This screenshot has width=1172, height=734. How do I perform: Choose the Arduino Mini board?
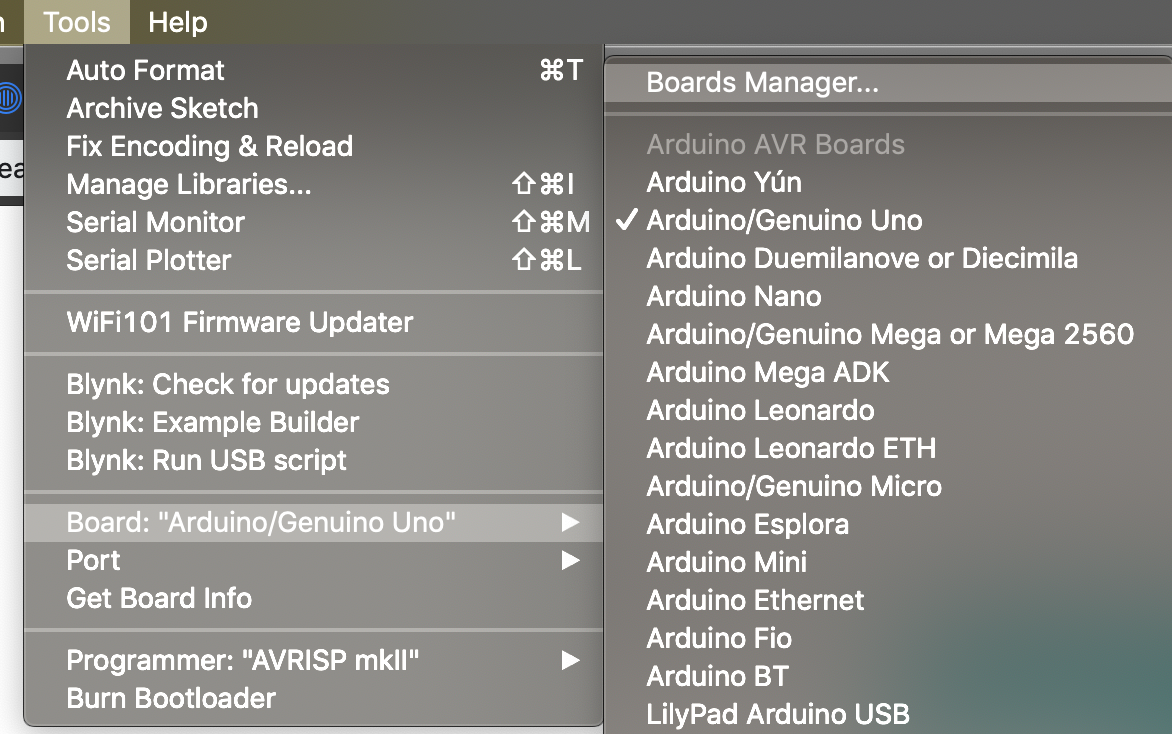pyautogui.click(x=888, y=562)
